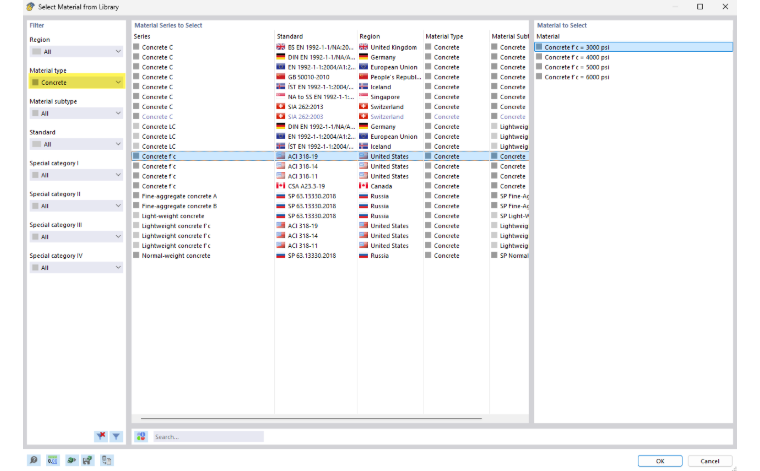Click the People's Republic flag in Region column

pos(364,77)
